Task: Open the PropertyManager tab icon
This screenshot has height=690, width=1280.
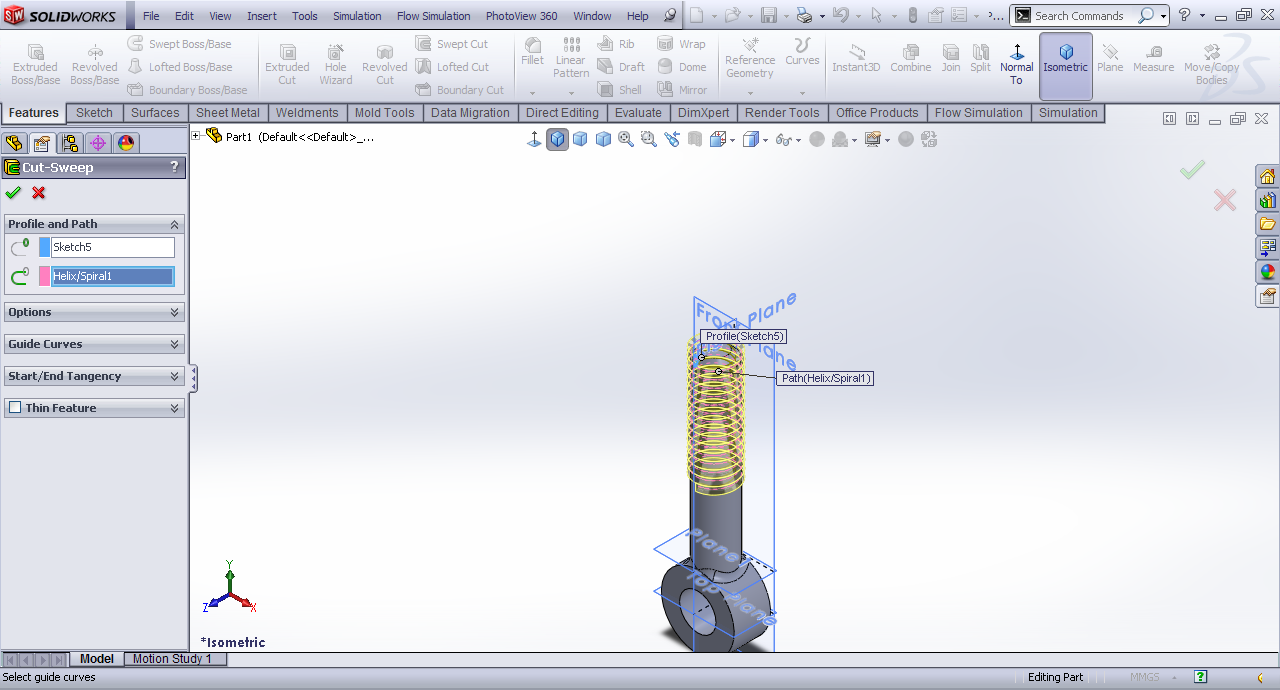Action: 41,143
